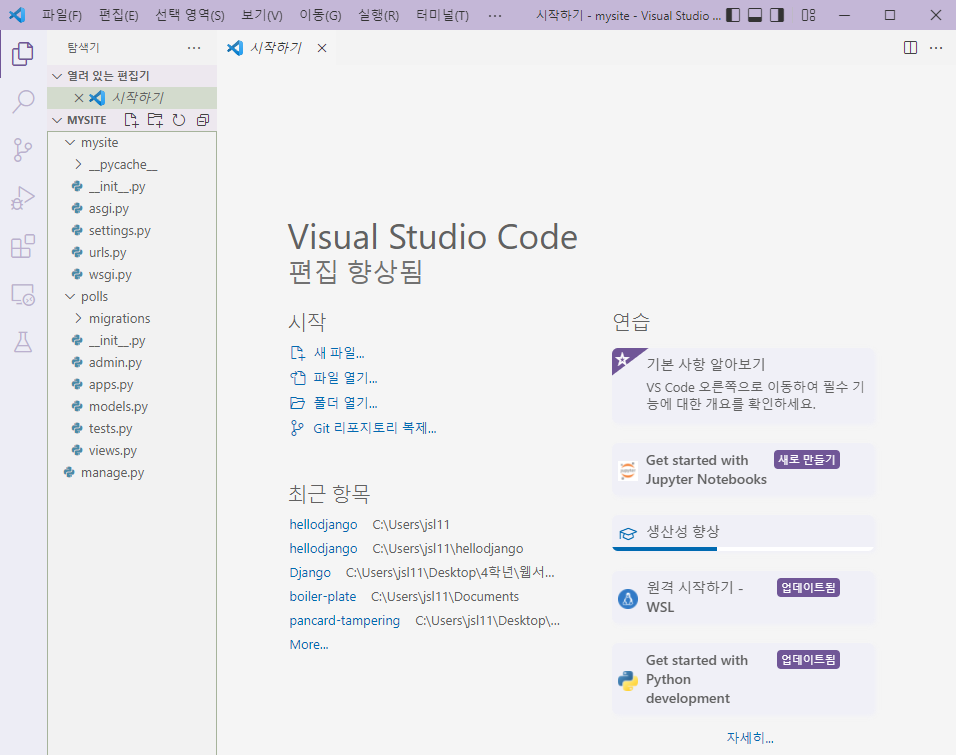The height and width of the screenshot is (755, 956).
Task: Open the Testing flask view
Action: click(23, 342)
